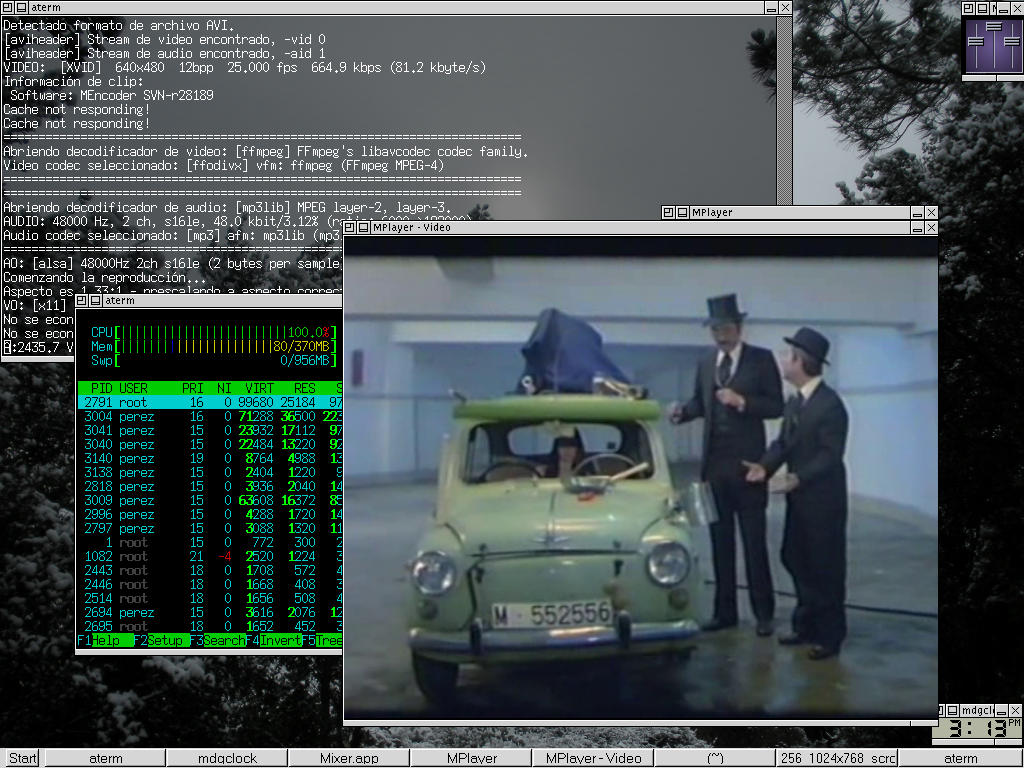Select the 256 1024x768 scrc taskbar button
1024x768 pixels.
(838, 758)
